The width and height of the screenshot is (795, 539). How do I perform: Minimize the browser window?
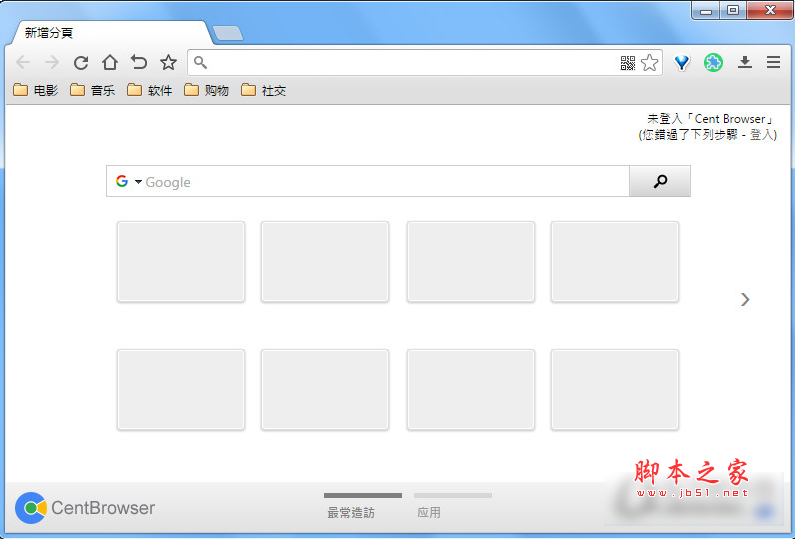pos(706,10)
